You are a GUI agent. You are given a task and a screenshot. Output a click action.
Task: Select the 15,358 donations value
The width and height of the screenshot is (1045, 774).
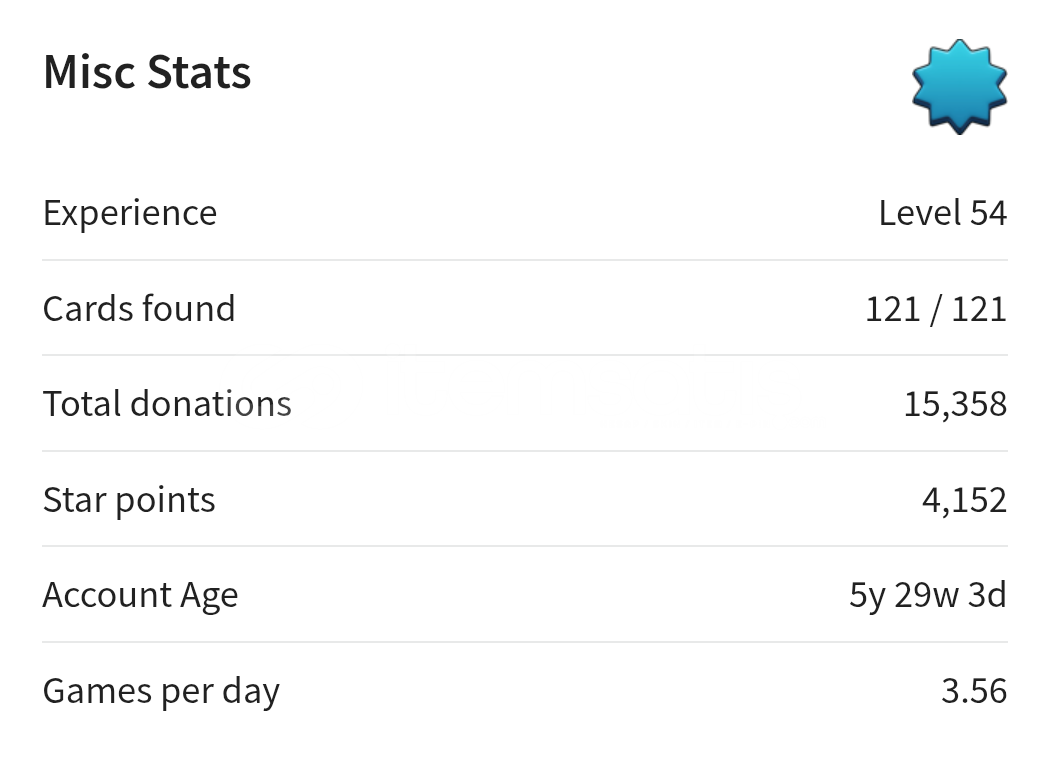(x=955, y=404)
